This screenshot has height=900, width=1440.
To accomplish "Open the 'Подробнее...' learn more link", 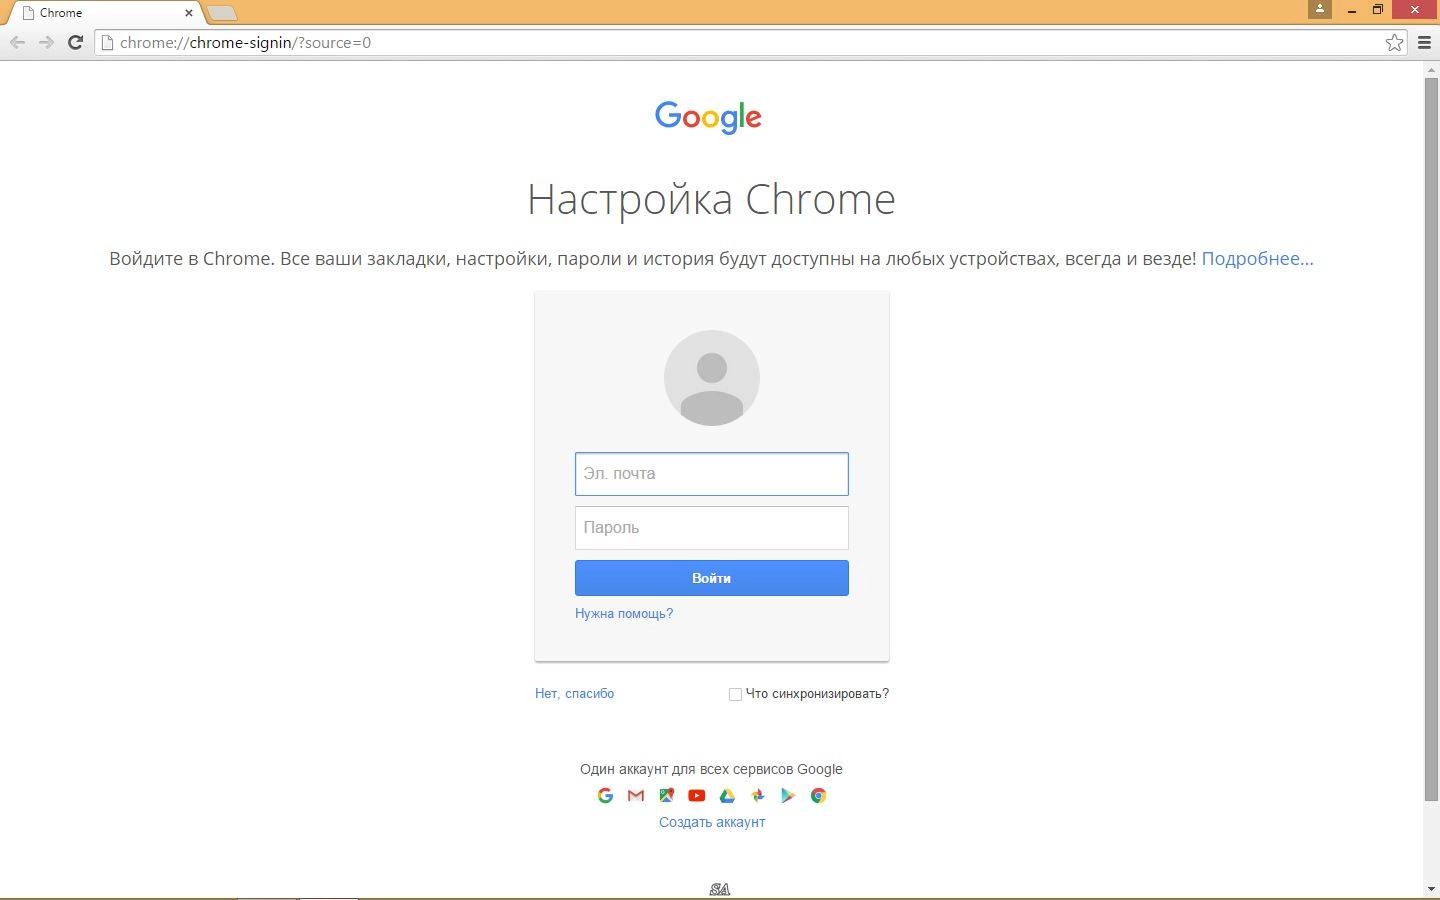I will click(x=1257, y=258).
